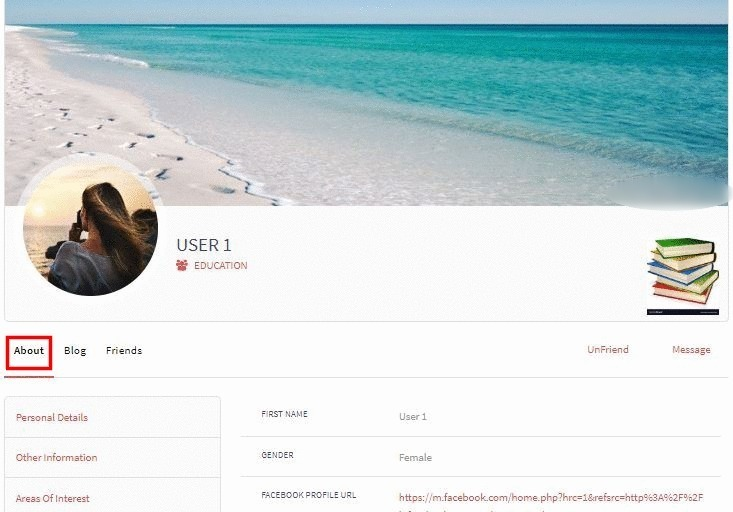Follow the Facebook profile URL link
733x512 pixels.
551,498
